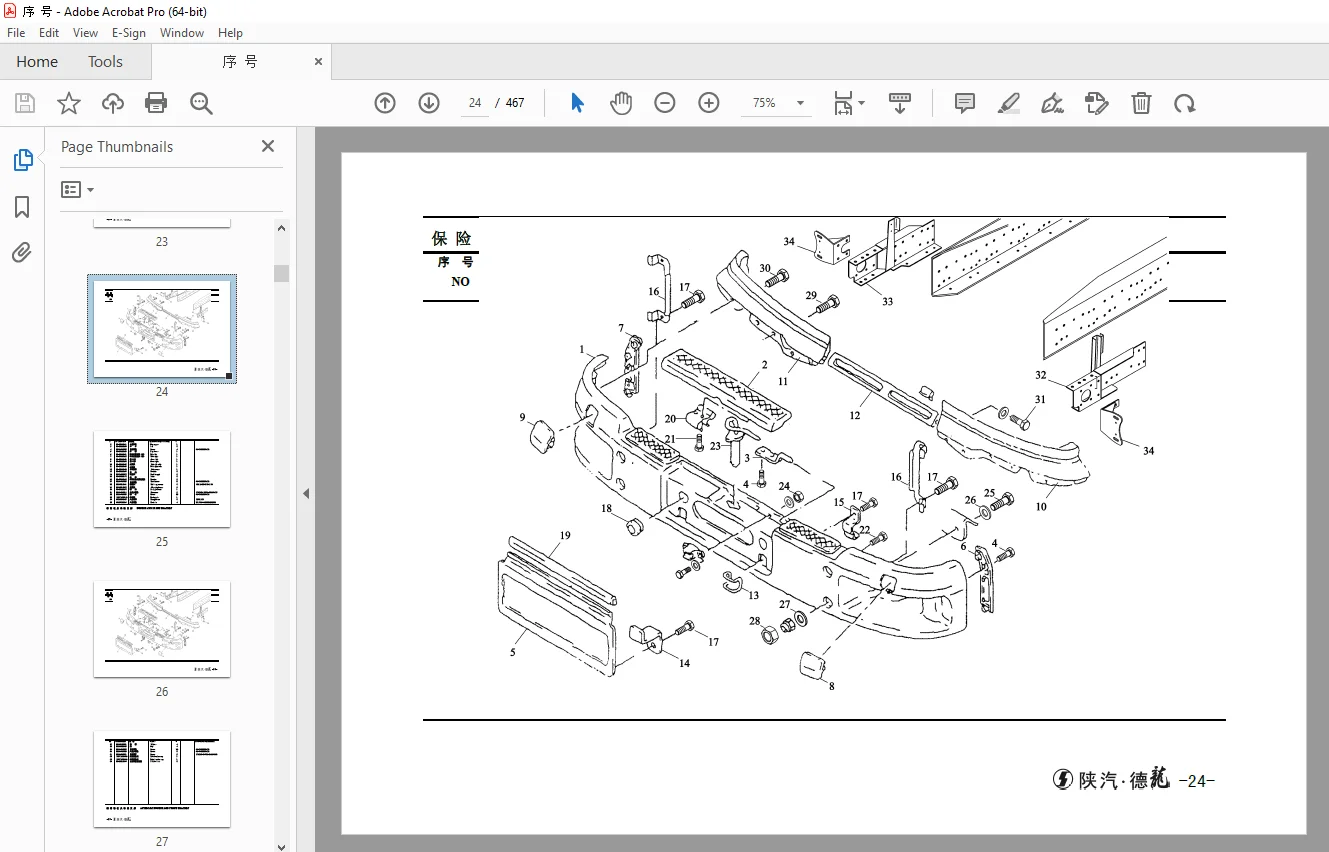Image resolution: width=1329 pixels, height=852 pixels.
Task: Select the page 27 thumbnail
Action: [162, 779]
